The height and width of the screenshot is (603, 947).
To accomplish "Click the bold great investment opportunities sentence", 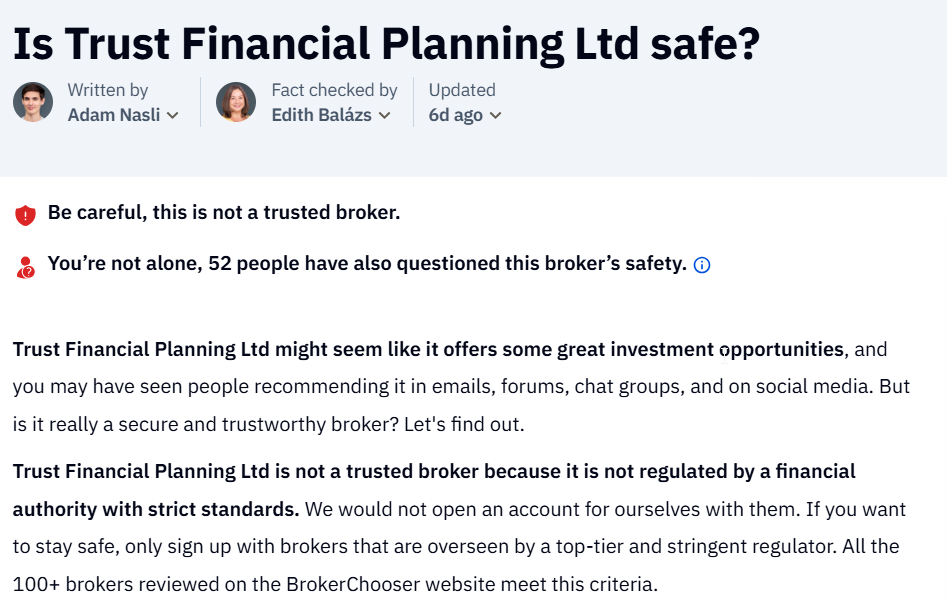I will (x=428, y=349).
